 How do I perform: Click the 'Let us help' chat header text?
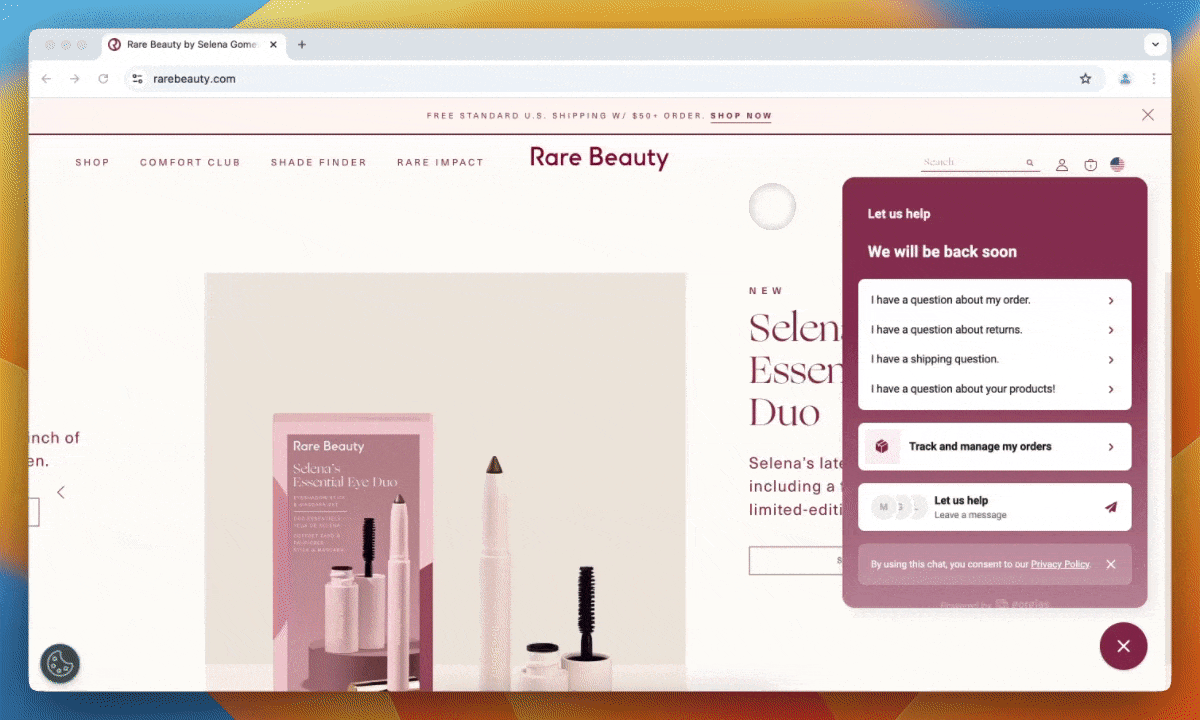(x=899, y=214)
